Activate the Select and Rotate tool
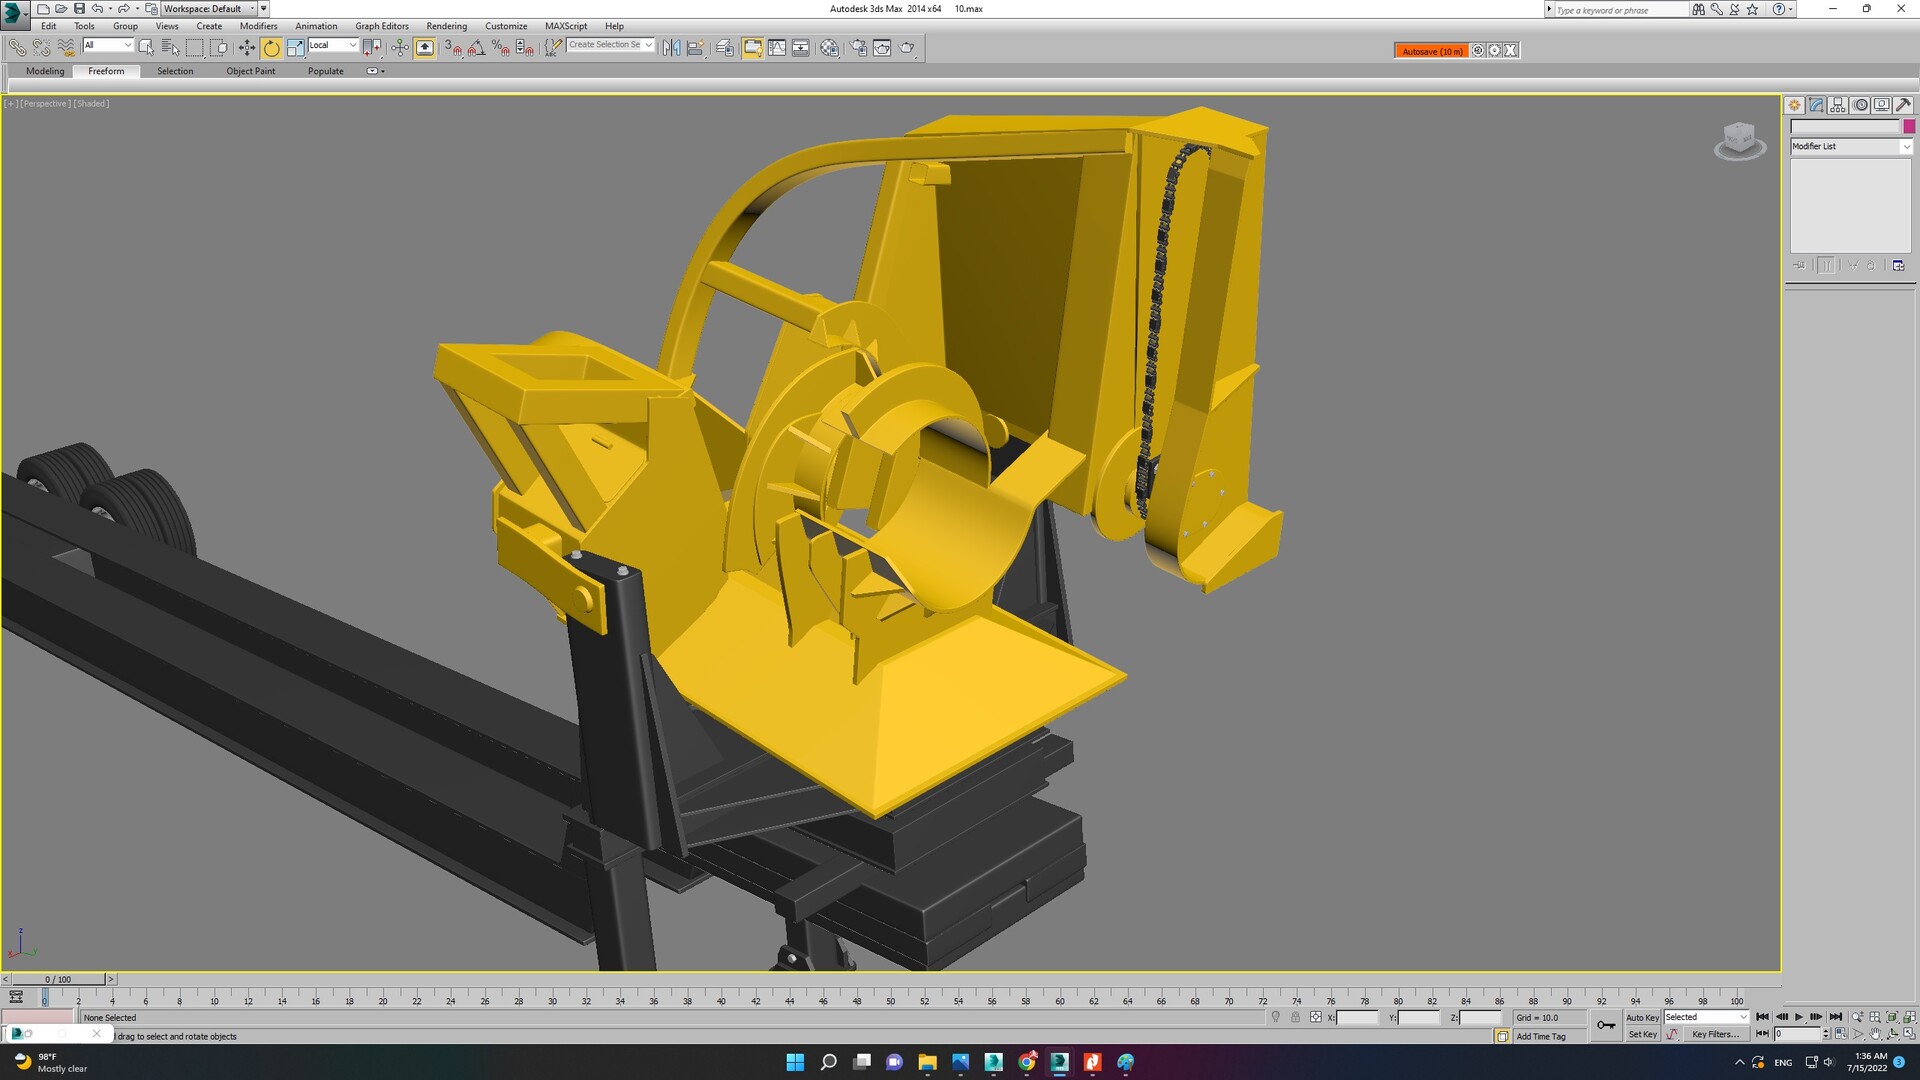This screenshot has height=1080, width=1920. 271,47
